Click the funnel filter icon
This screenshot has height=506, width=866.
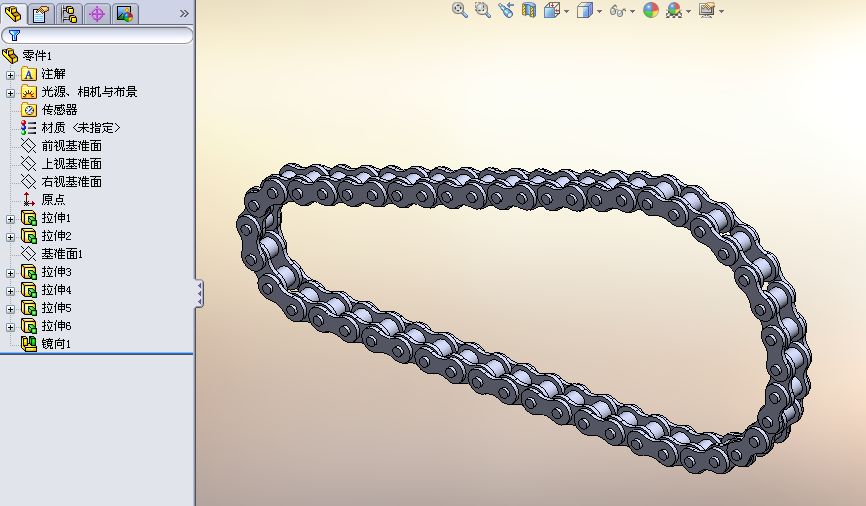pyautogui.click(x=14, y=35)
